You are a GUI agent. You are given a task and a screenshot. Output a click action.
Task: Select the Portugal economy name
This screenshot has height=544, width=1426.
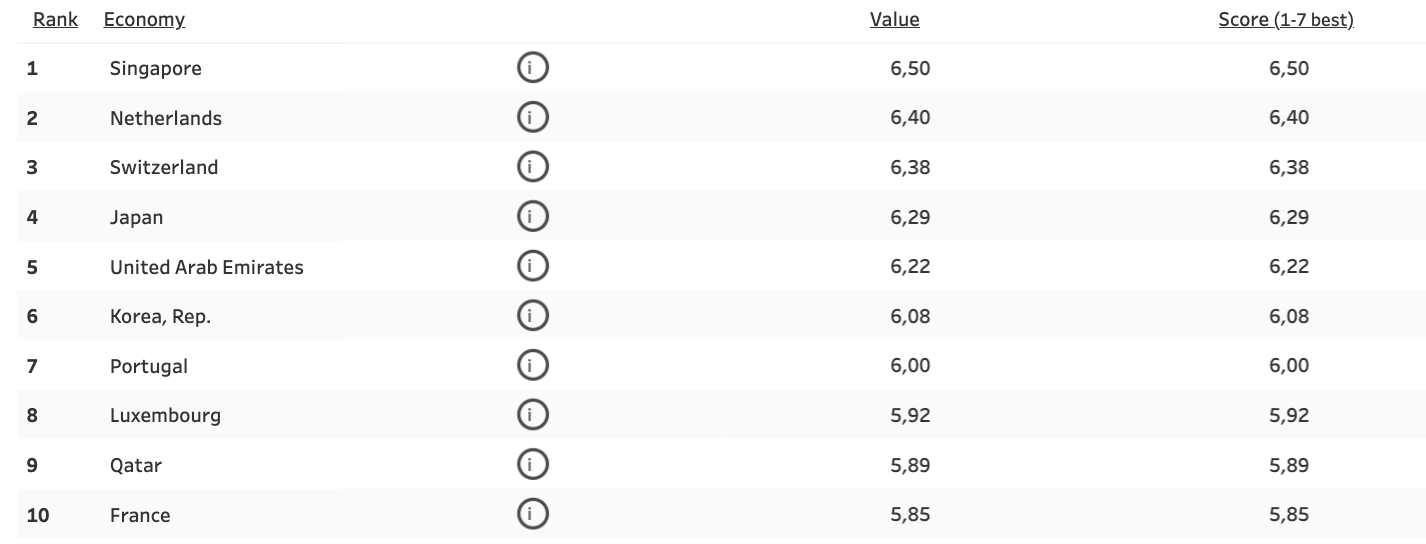click(x=148, y=366)
